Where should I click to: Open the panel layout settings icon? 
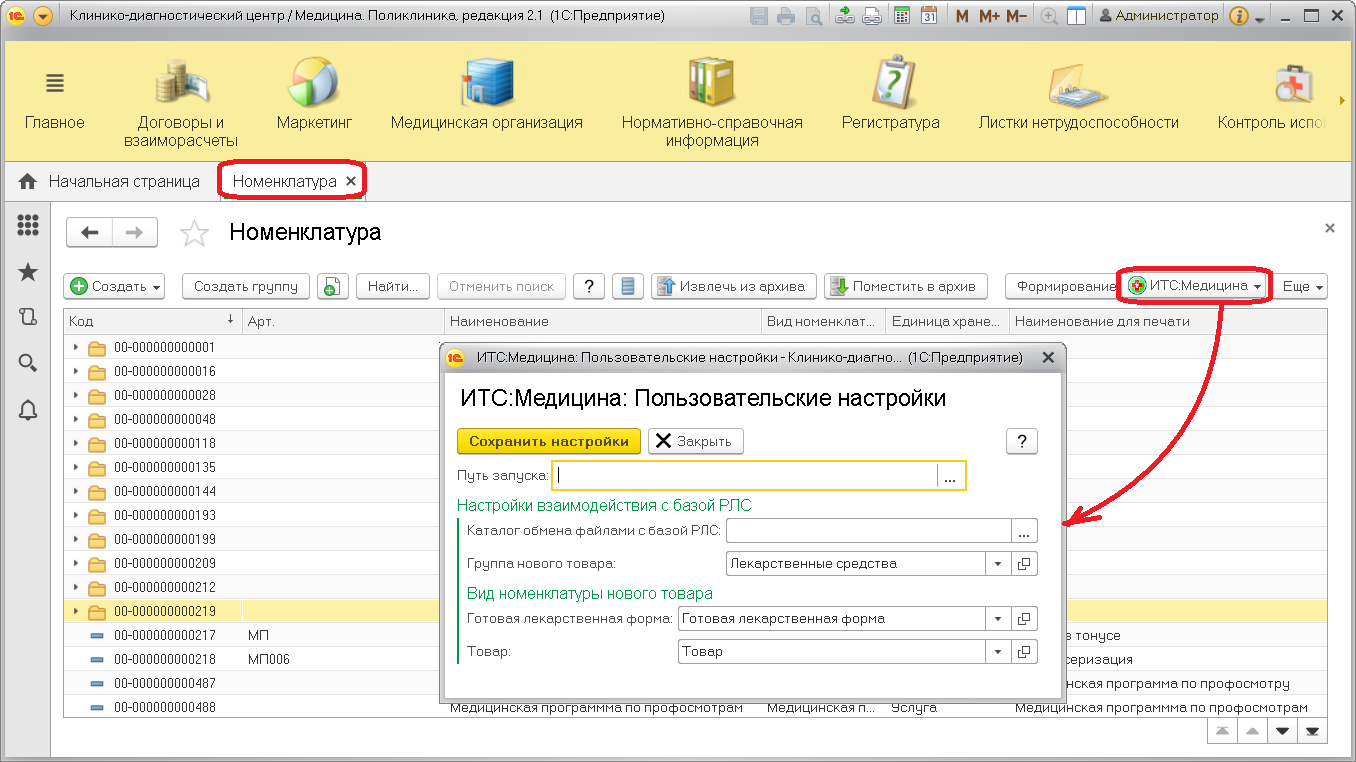click(1077, 16)
